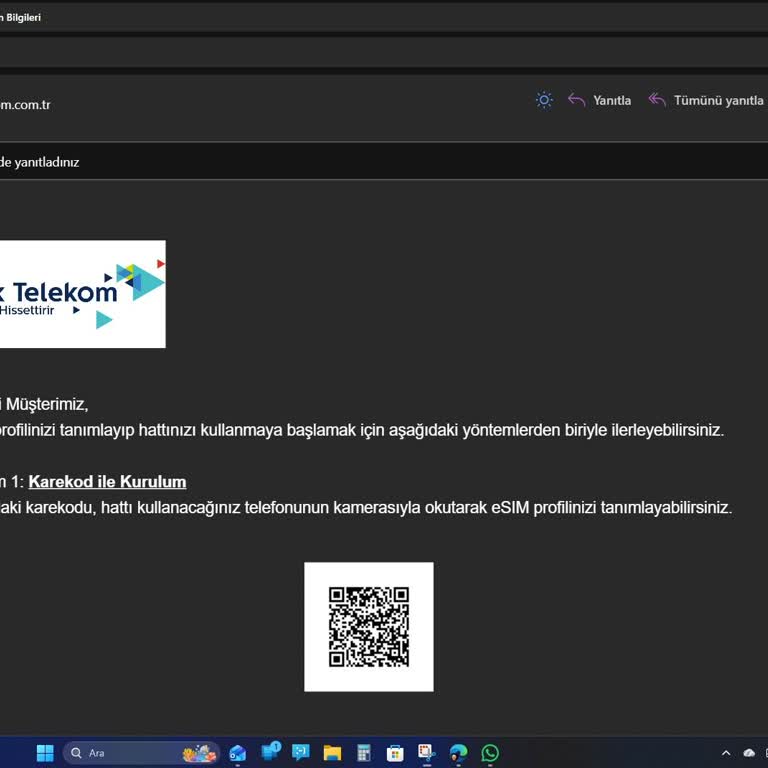
Task: Click the 'Bilgileri' title text at top
Action: (23, 18)
